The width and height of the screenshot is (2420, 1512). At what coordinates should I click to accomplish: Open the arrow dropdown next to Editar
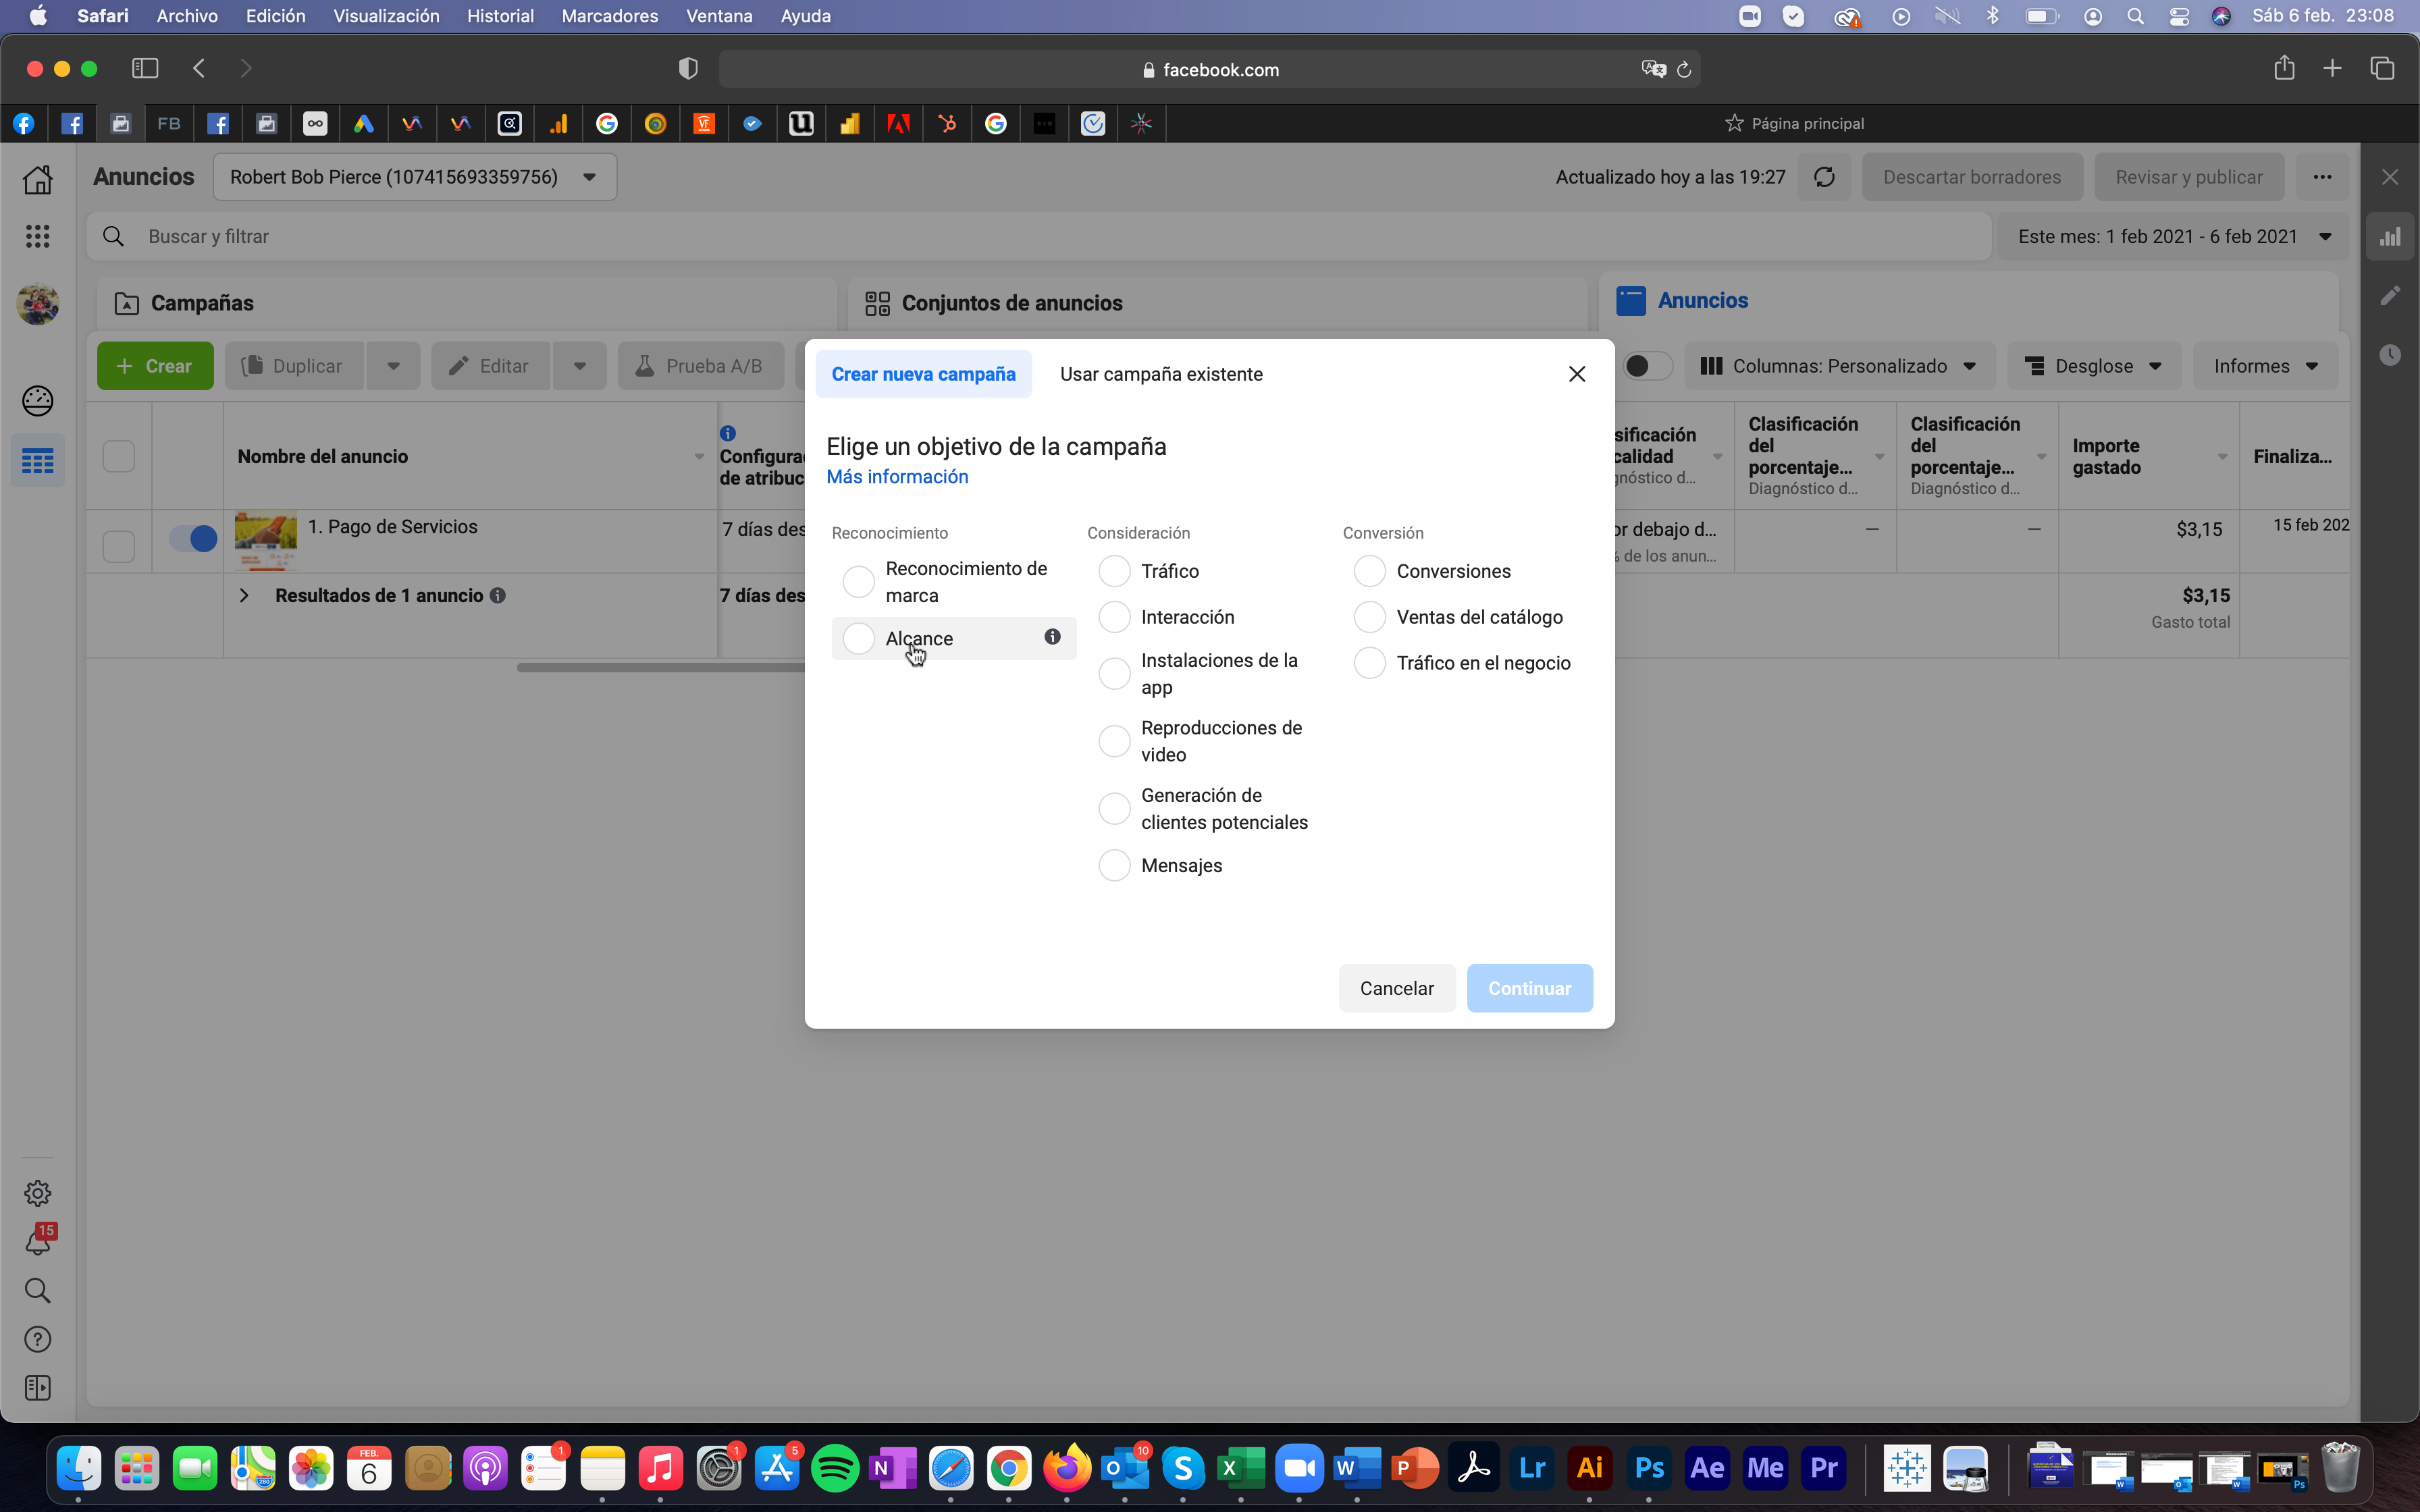point(580,366)
